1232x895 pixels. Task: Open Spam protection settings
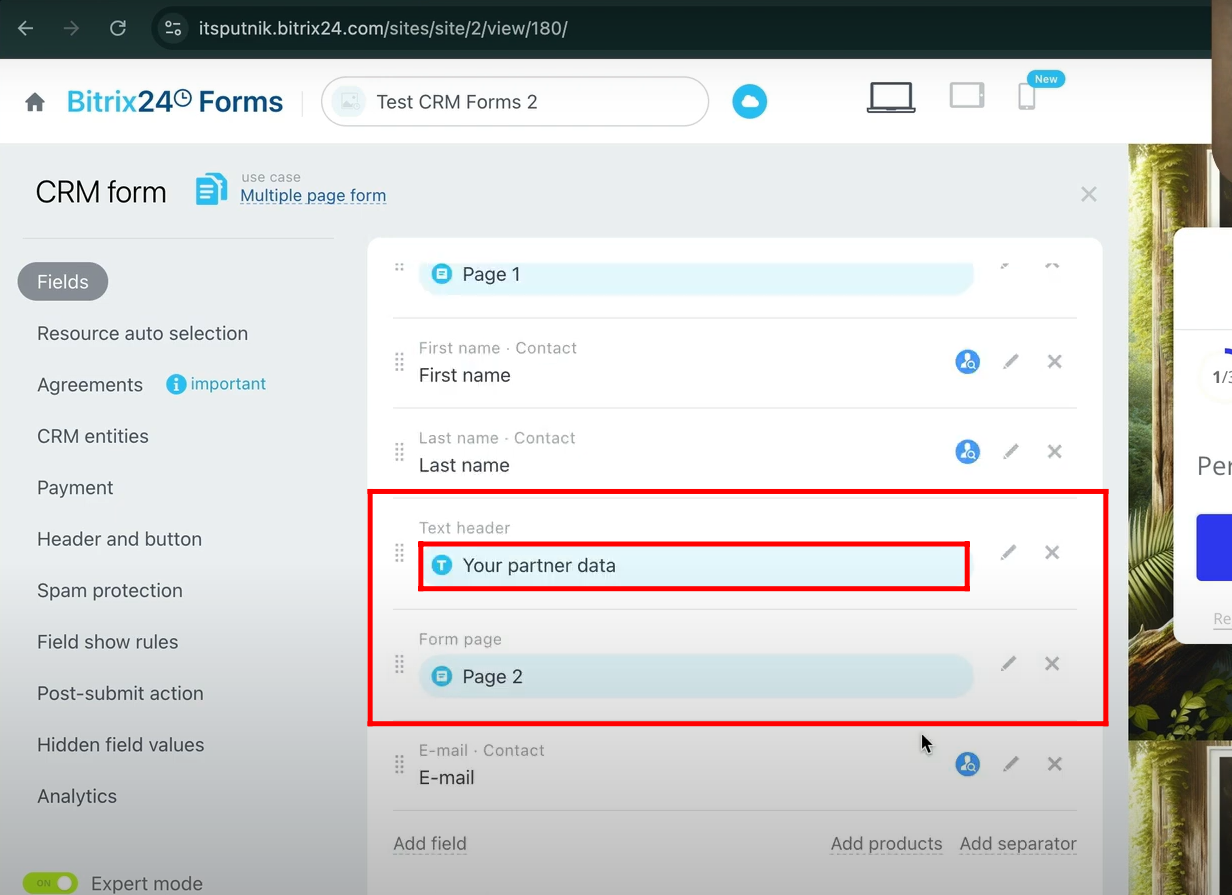coord(110,591)
